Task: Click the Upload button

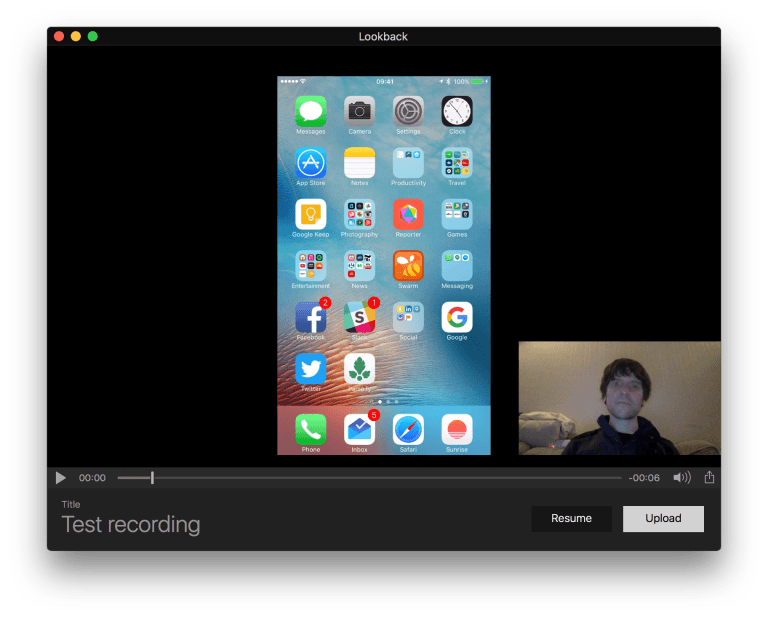Action: coord(663,519)
